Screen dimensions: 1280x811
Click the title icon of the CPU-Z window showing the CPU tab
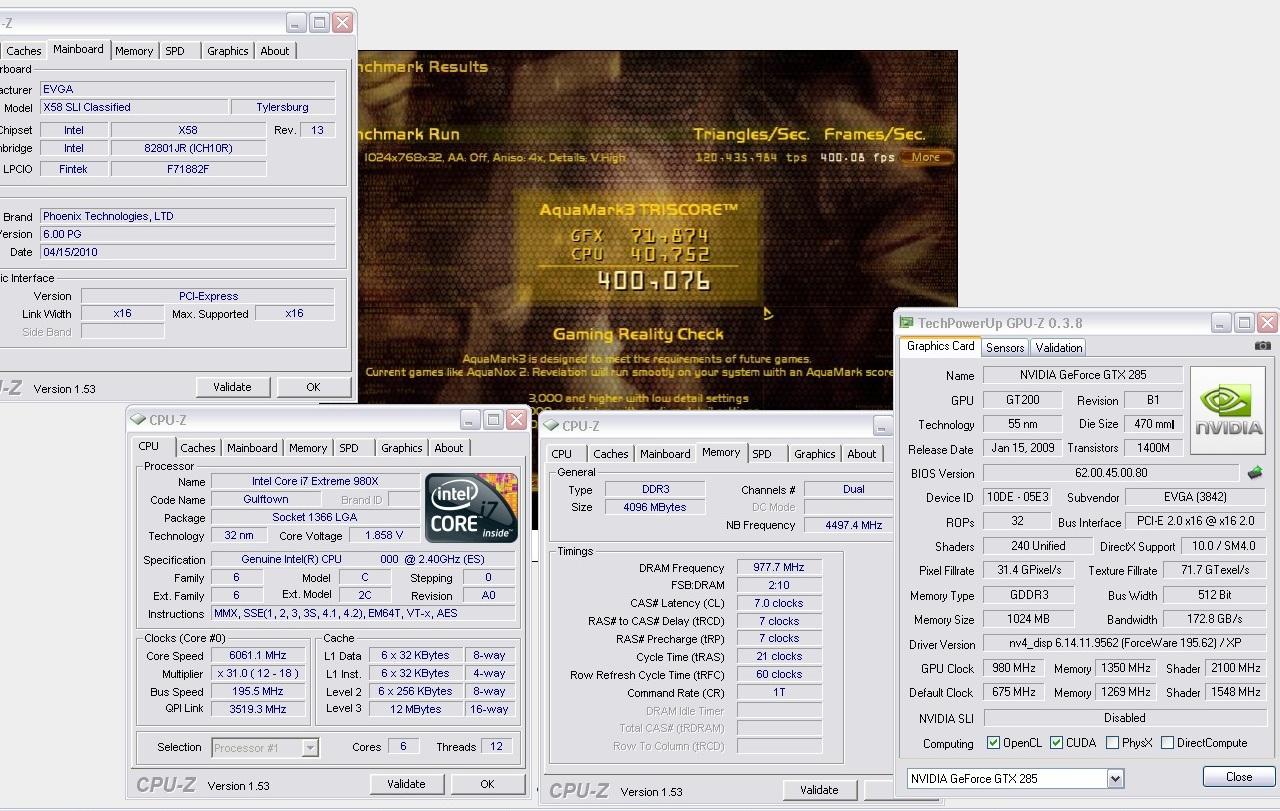tap(139, 420)
